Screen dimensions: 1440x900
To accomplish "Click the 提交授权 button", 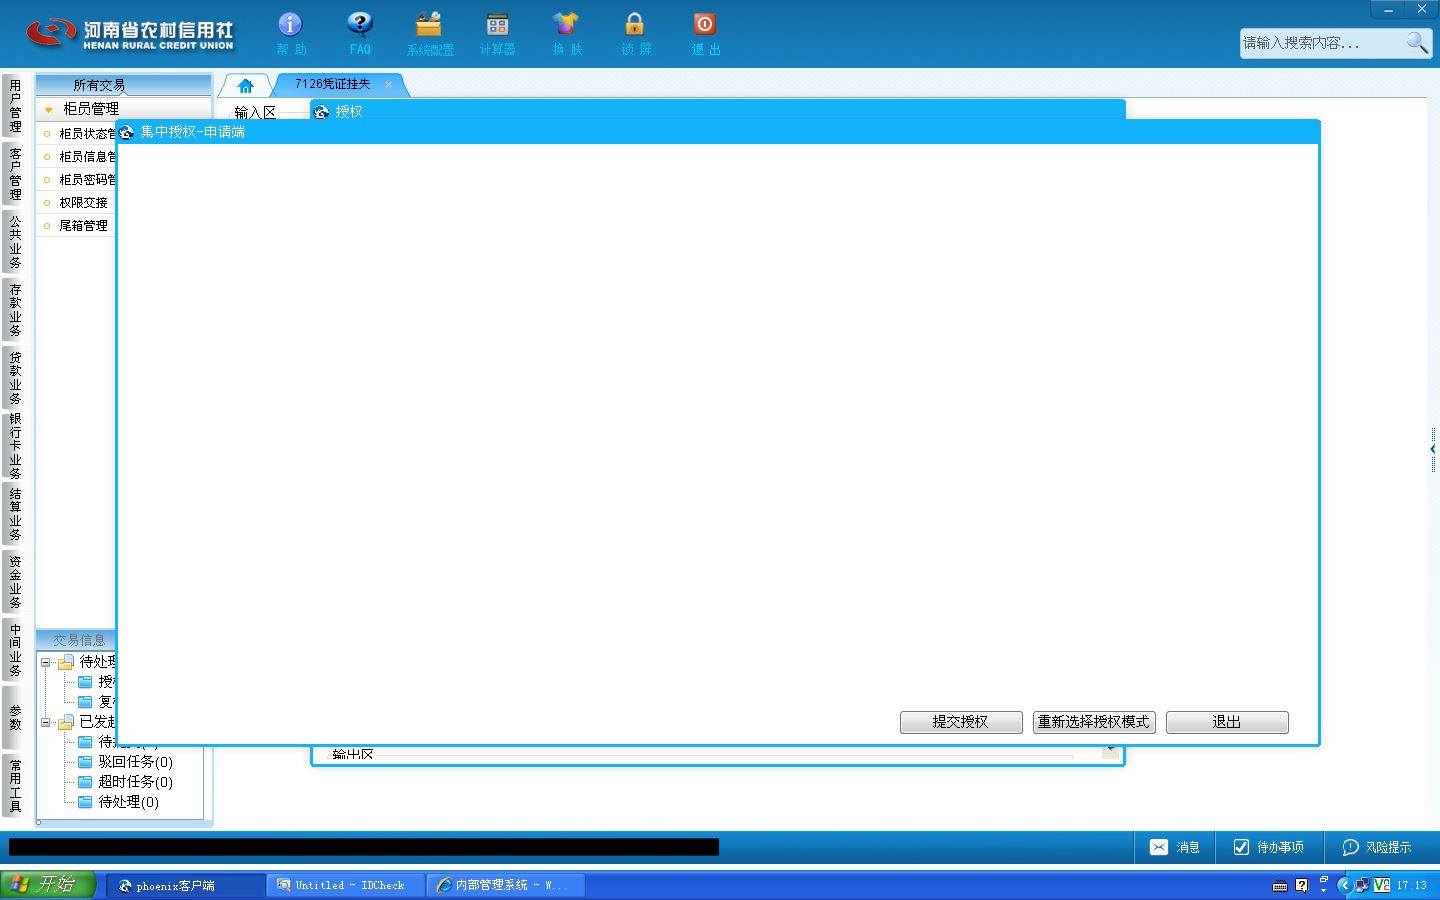I will click(961, 722).
